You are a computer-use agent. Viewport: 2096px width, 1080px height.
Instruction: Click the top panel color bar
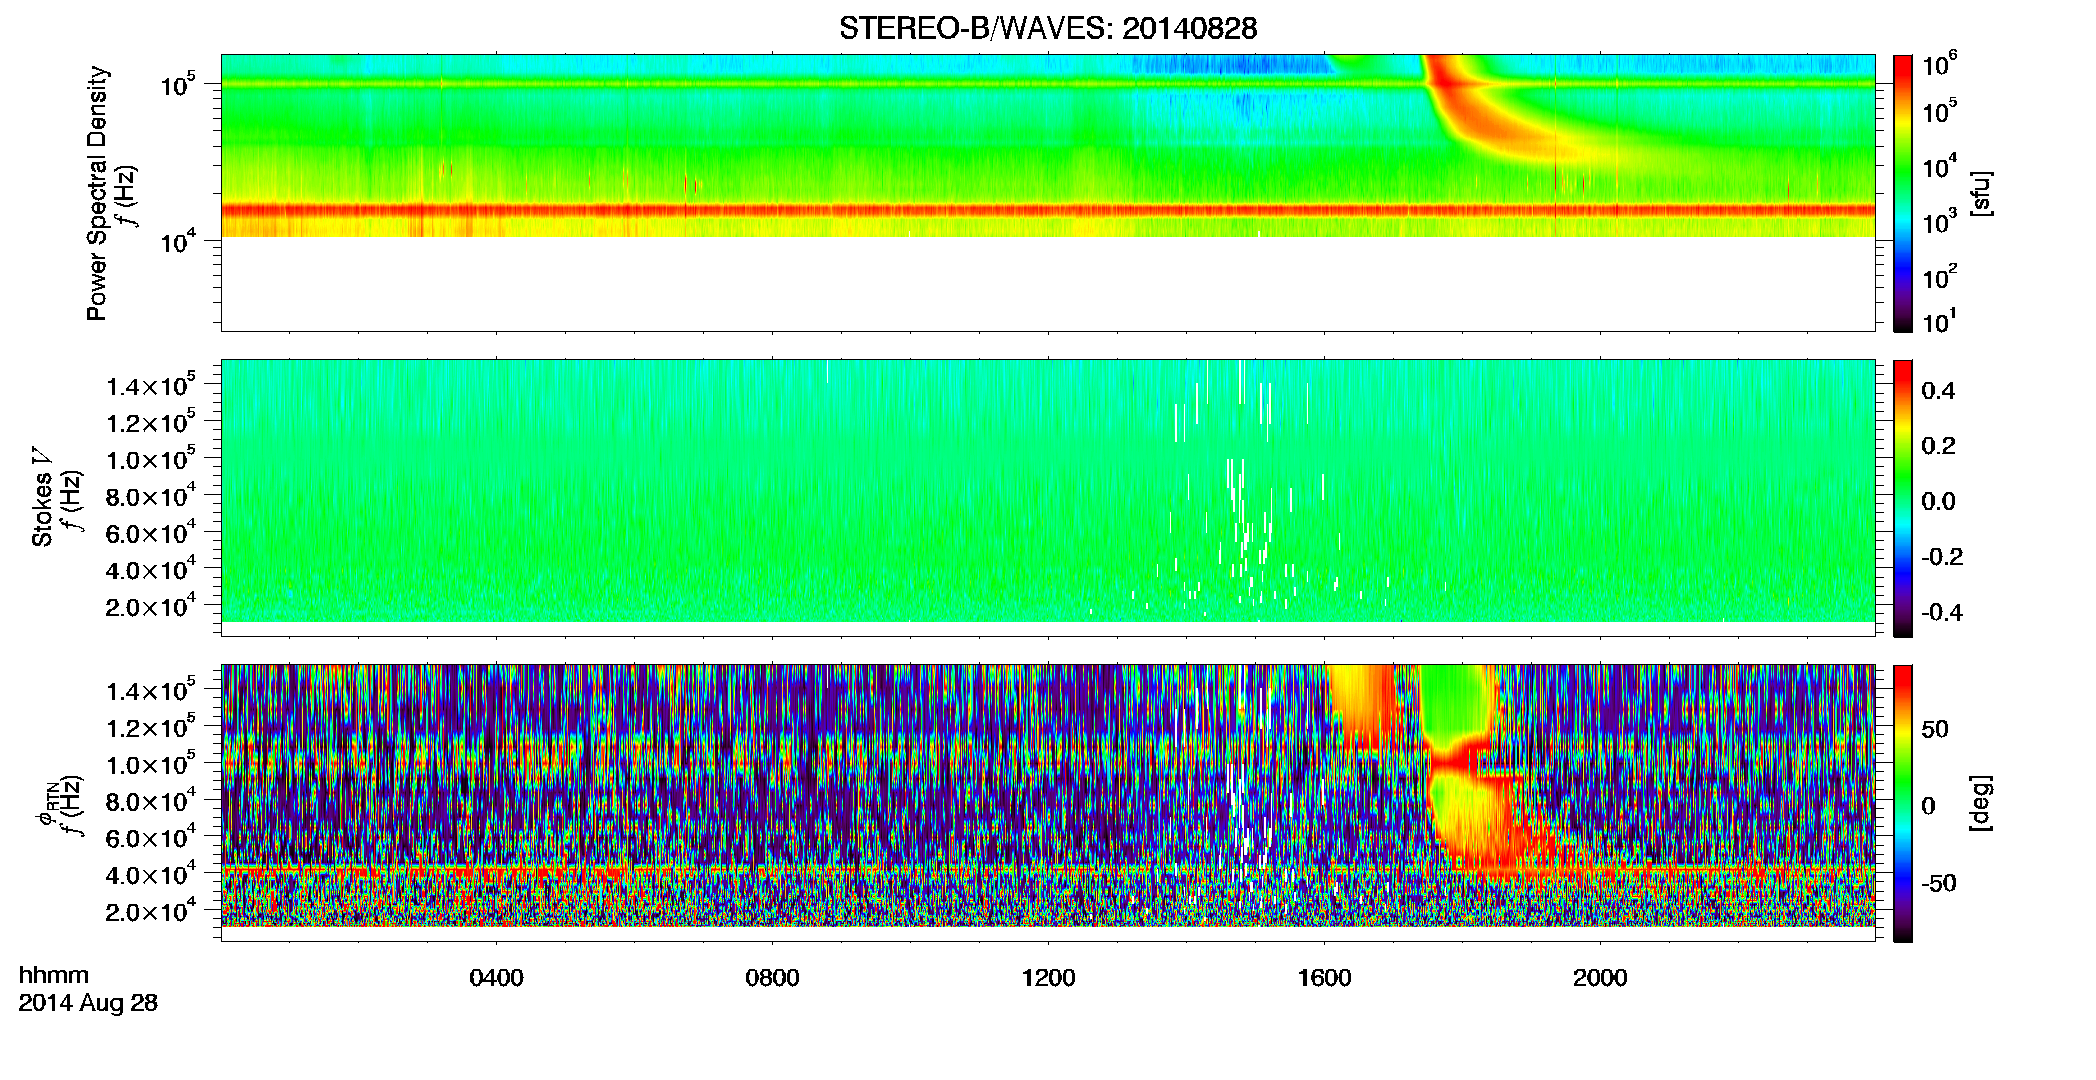point(1903,193)
